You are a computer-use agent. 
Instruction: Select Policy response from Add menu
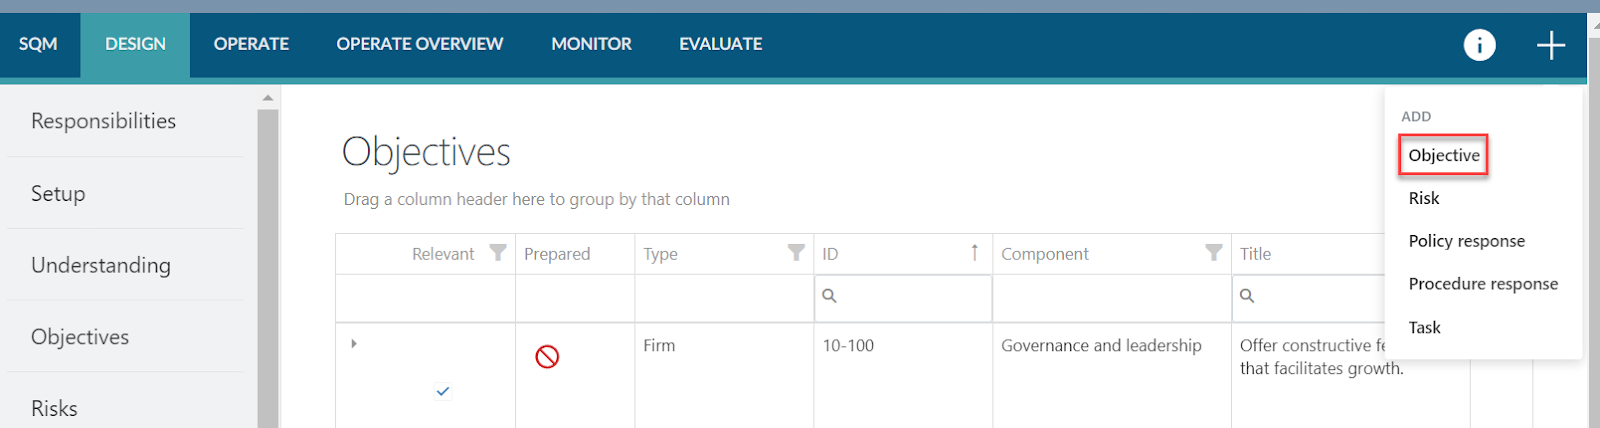[1466, 241]
